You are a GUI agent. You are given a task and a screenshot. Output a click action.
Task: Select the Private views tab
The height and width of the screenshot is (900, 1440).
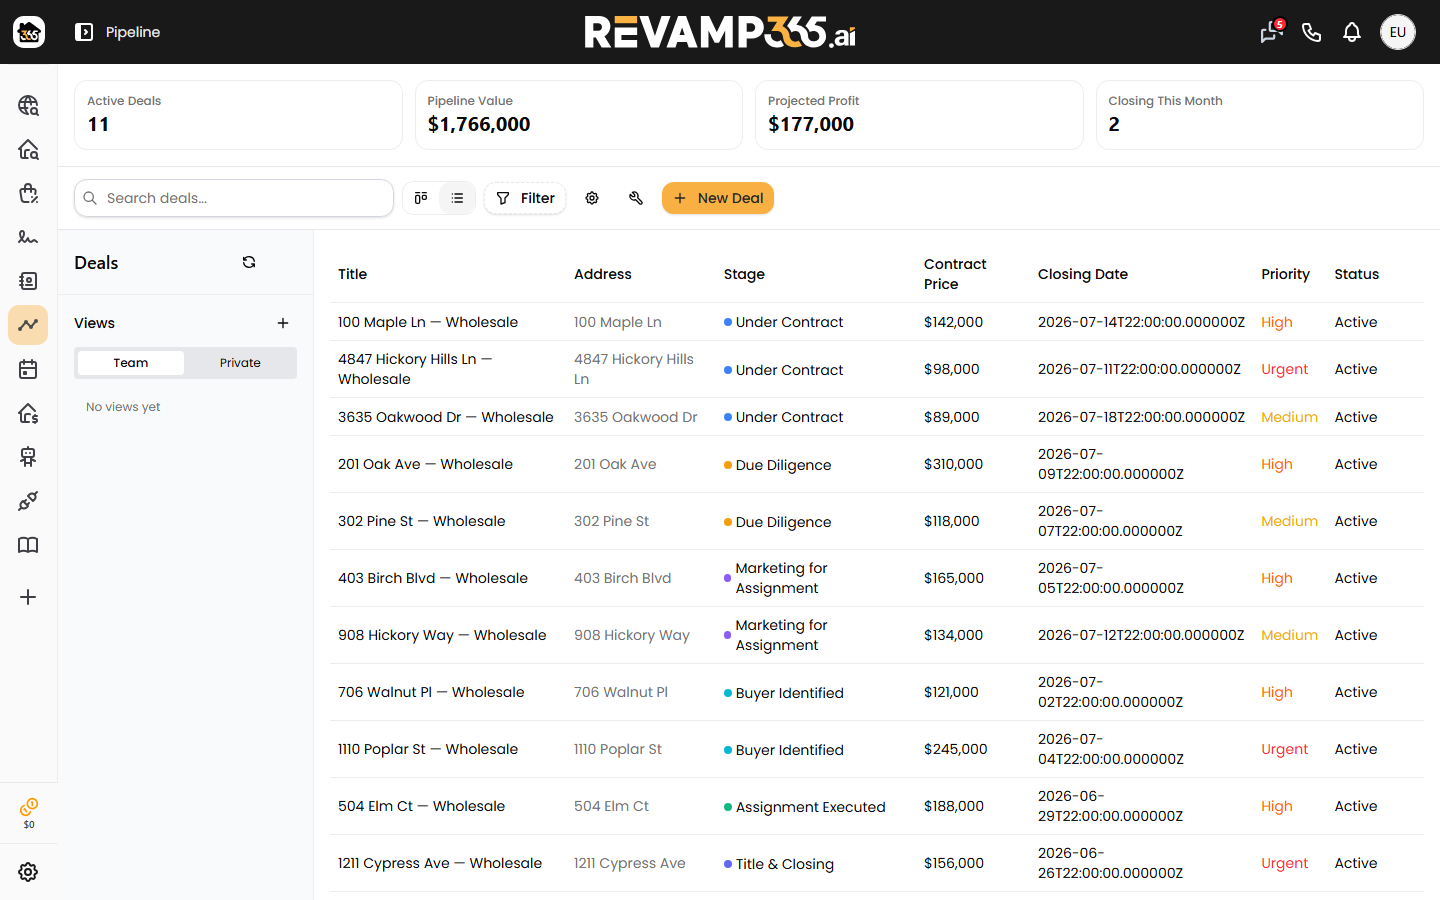coord(240,363)
